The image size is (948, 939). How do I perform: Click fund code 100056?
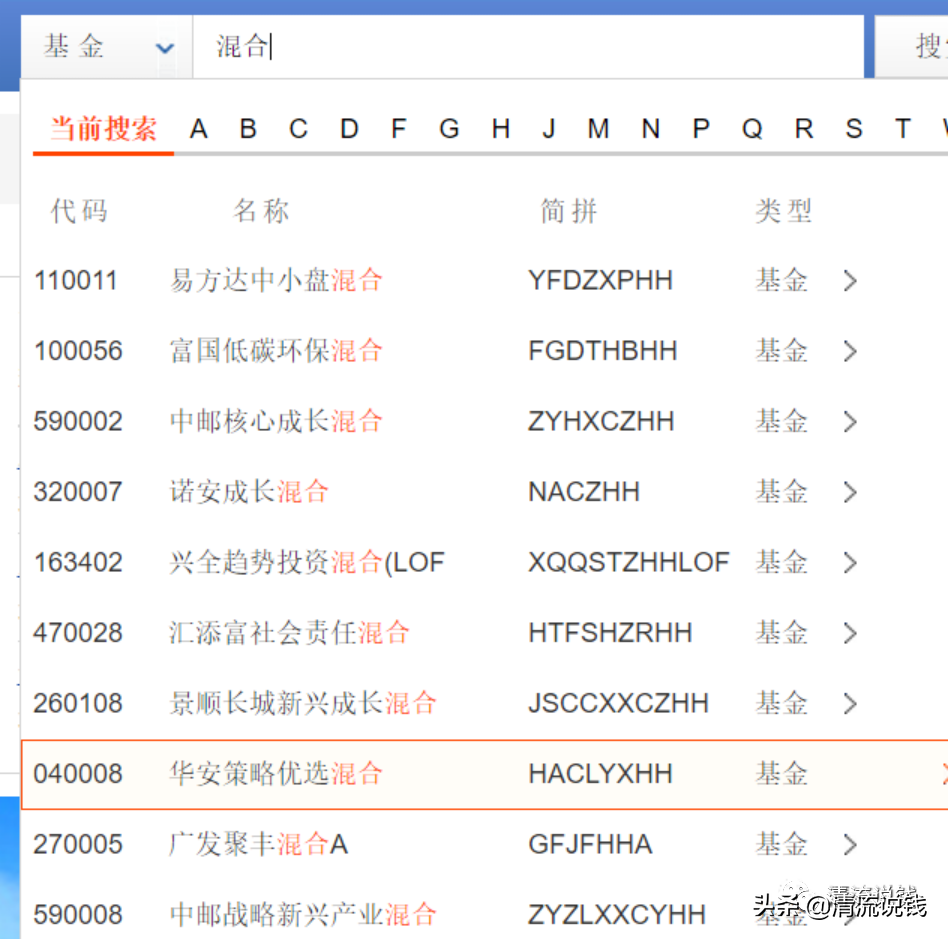coord(78,351)
